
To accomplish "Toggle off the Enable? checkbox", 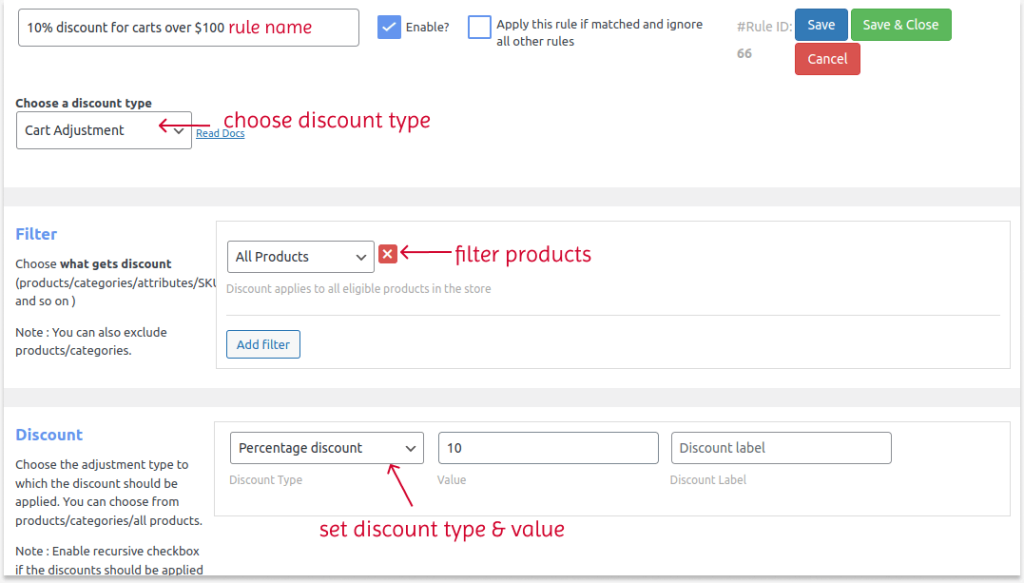I will coord(389,27).
